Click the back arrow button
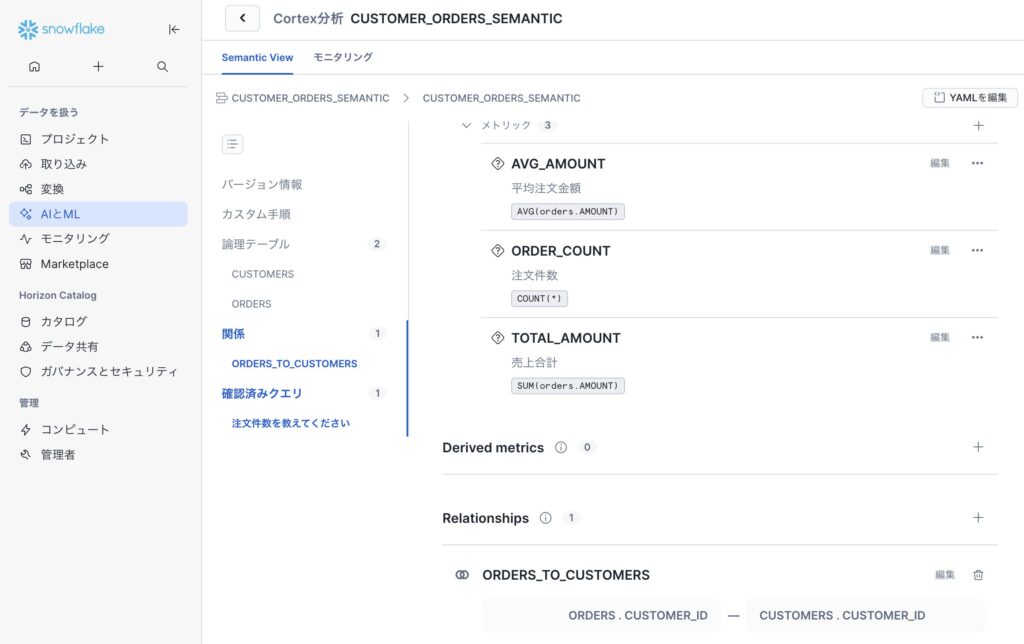This screenshot has width=1024, height=644. point(242,18)
